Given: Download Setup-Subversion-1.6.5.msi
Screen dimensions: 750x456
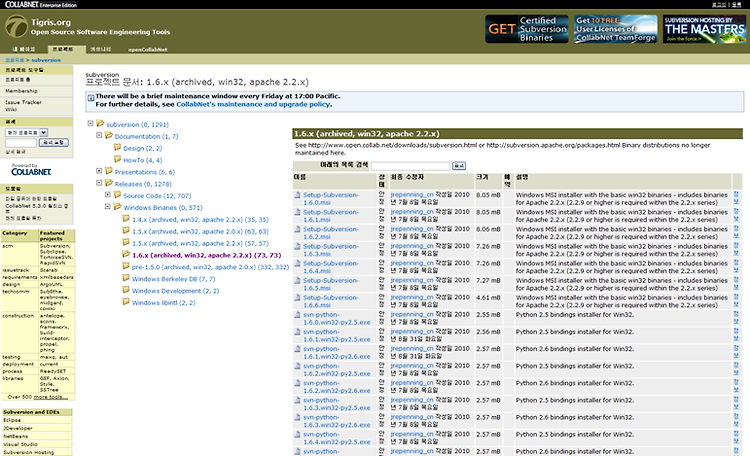Looking at the screenshot, I should (x=331, y=284).
